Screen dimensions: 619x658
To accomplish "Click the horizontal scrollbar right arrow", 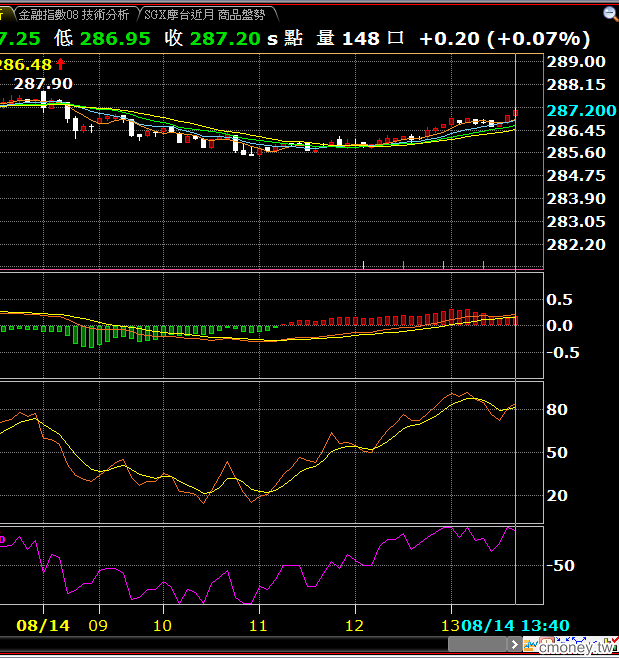I will click(x=514, y=644).
